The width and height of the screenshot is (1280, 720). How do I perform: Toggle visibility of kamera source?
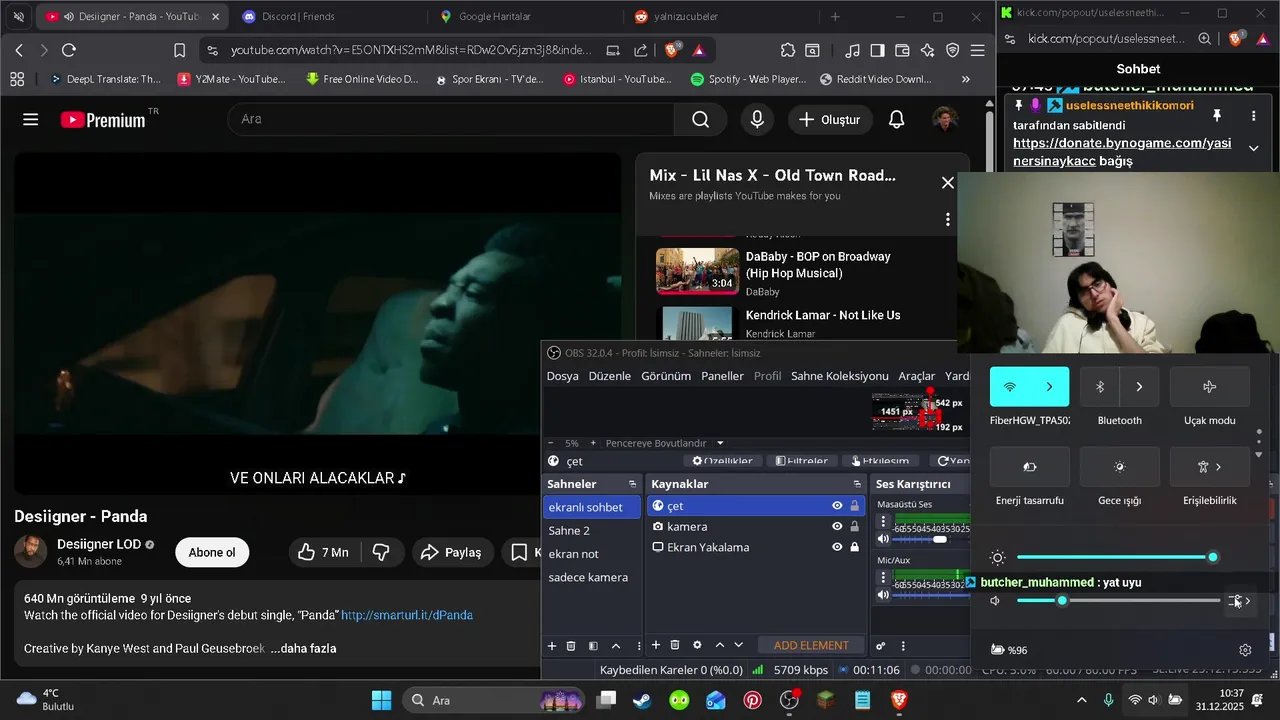click(x=837, y=527)
